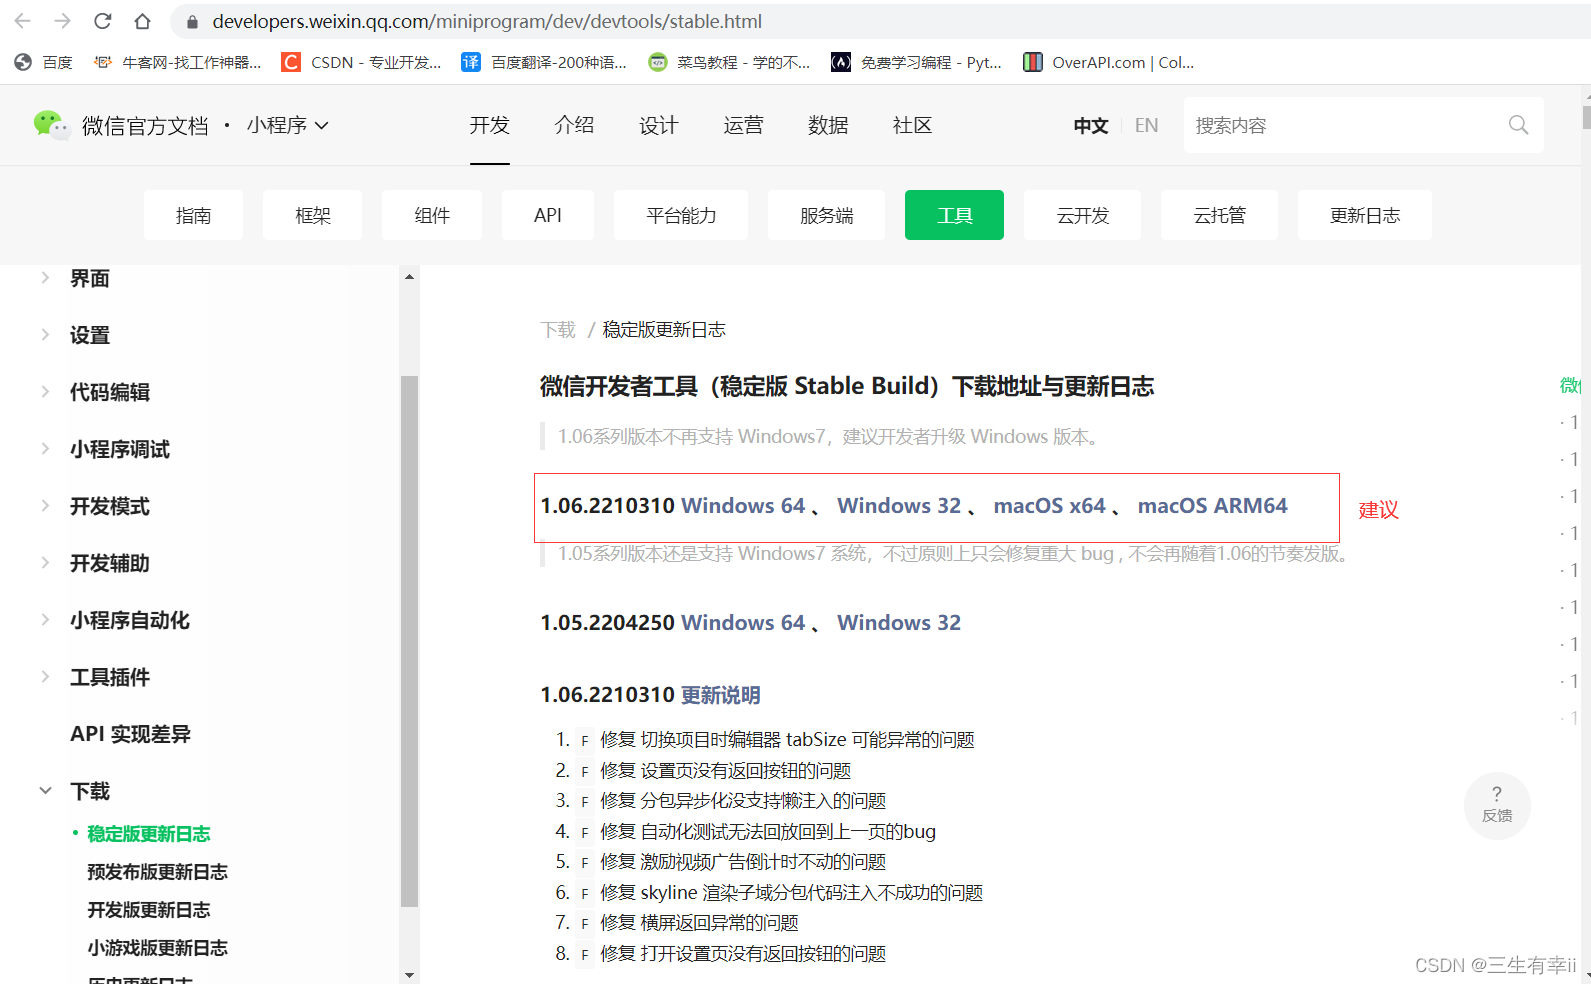Open the API sub-navigation tab
The height and width of the screenshot is (984, 1591).
548,215
